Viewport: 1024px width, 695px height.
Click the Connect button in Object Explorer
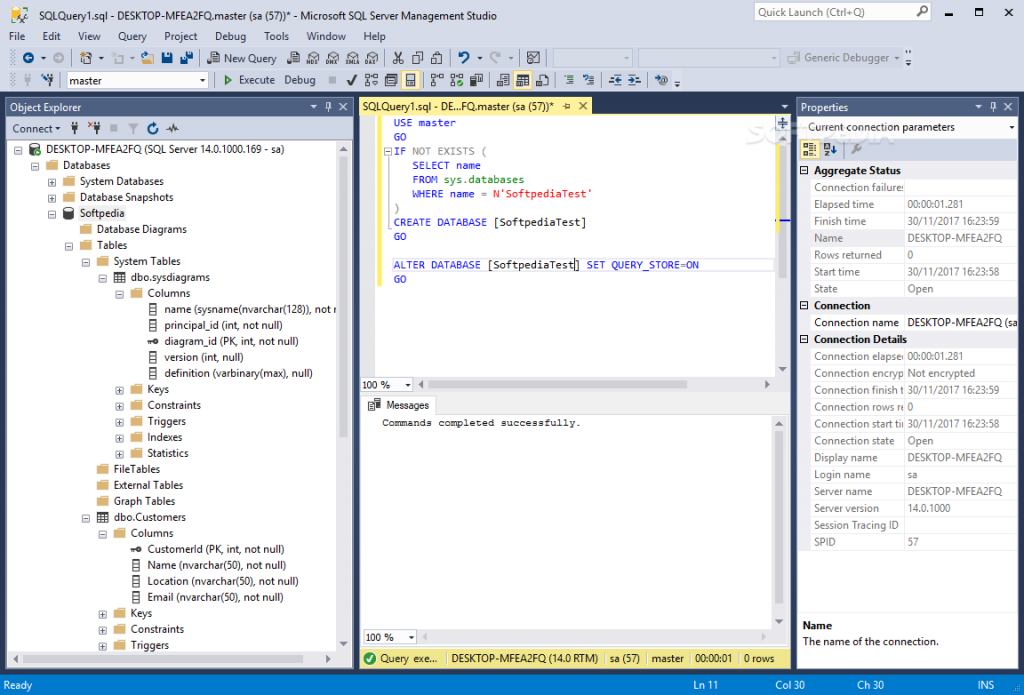(x=34, y=128)
